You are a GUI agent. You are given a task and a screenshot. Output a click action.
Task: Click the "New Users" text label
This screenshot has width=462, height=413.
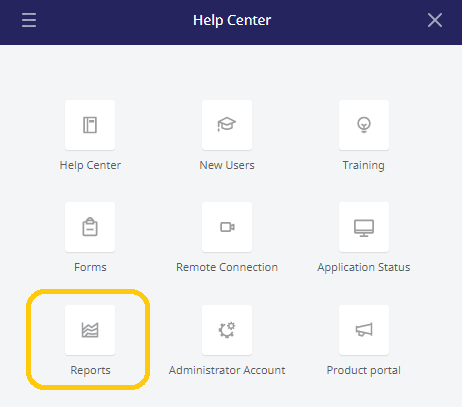tap(227, 165)
